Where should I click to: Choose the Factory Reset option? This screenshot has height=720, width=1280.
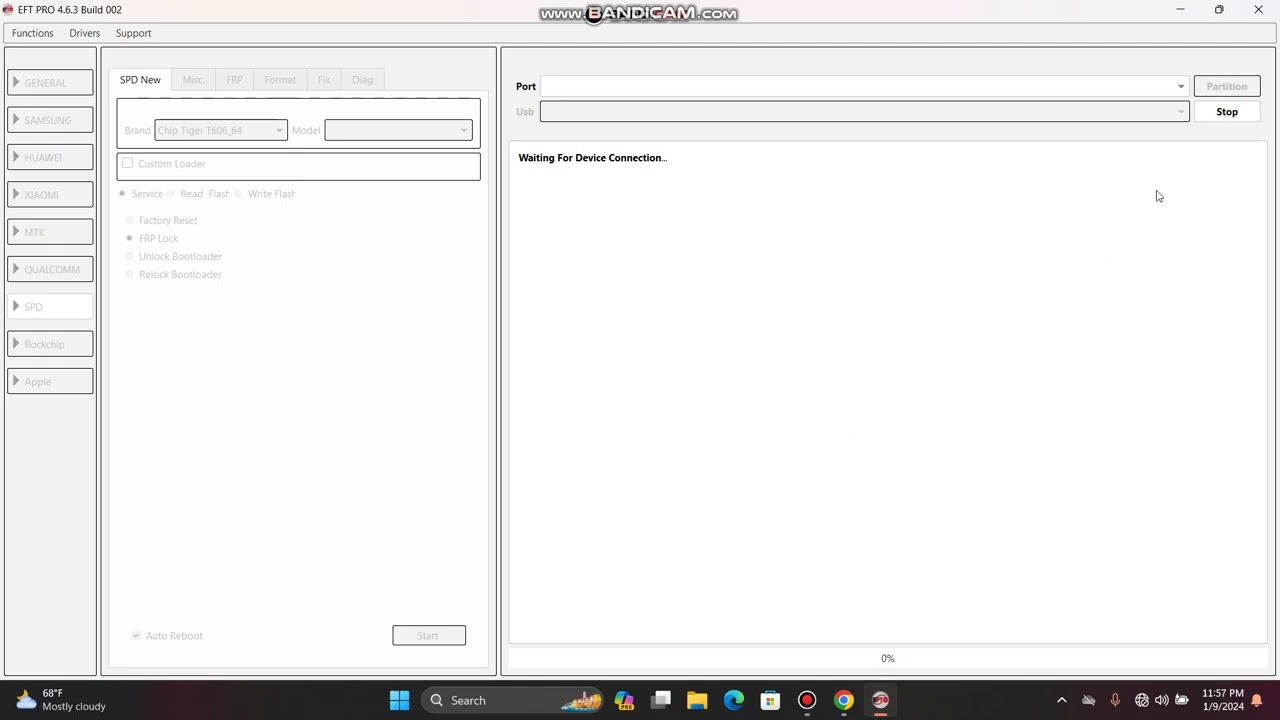129,220
